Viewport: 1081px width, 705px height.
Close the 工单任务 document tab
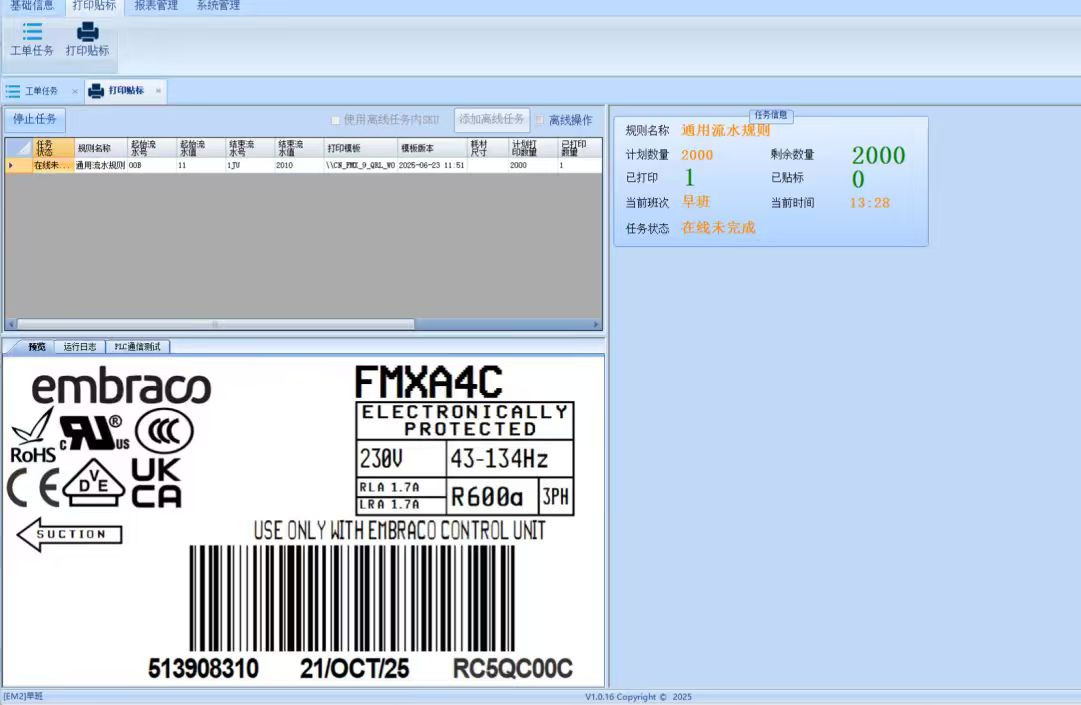point(74,91)
